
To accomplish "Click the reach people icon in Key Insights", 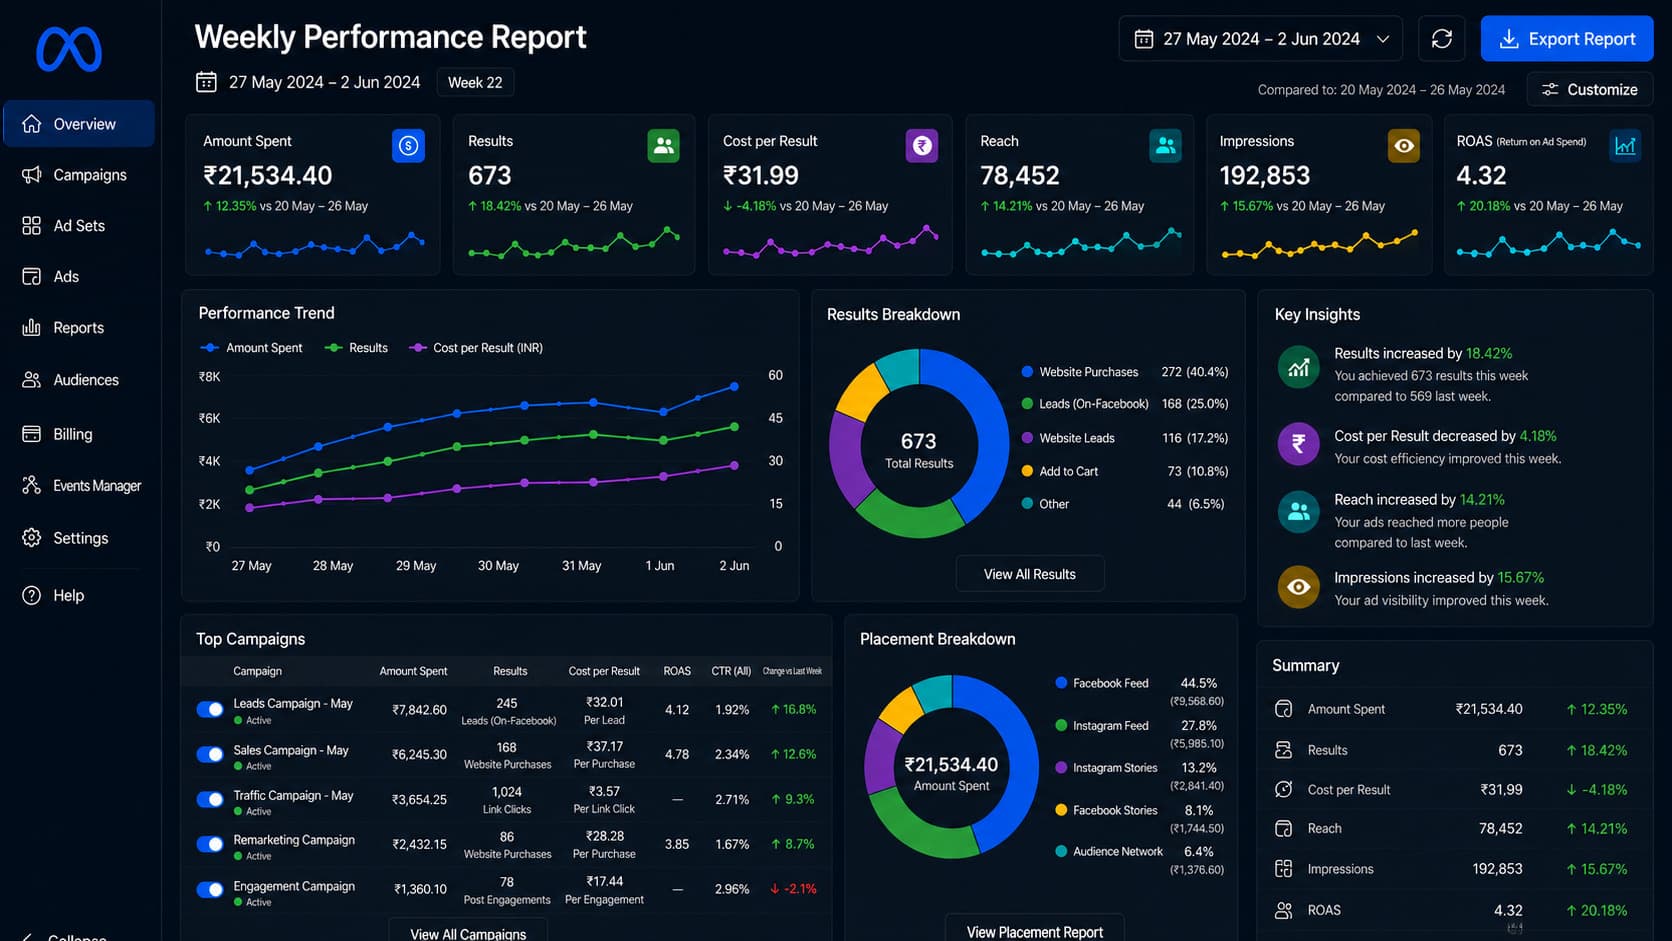I will coord(1298,512).
